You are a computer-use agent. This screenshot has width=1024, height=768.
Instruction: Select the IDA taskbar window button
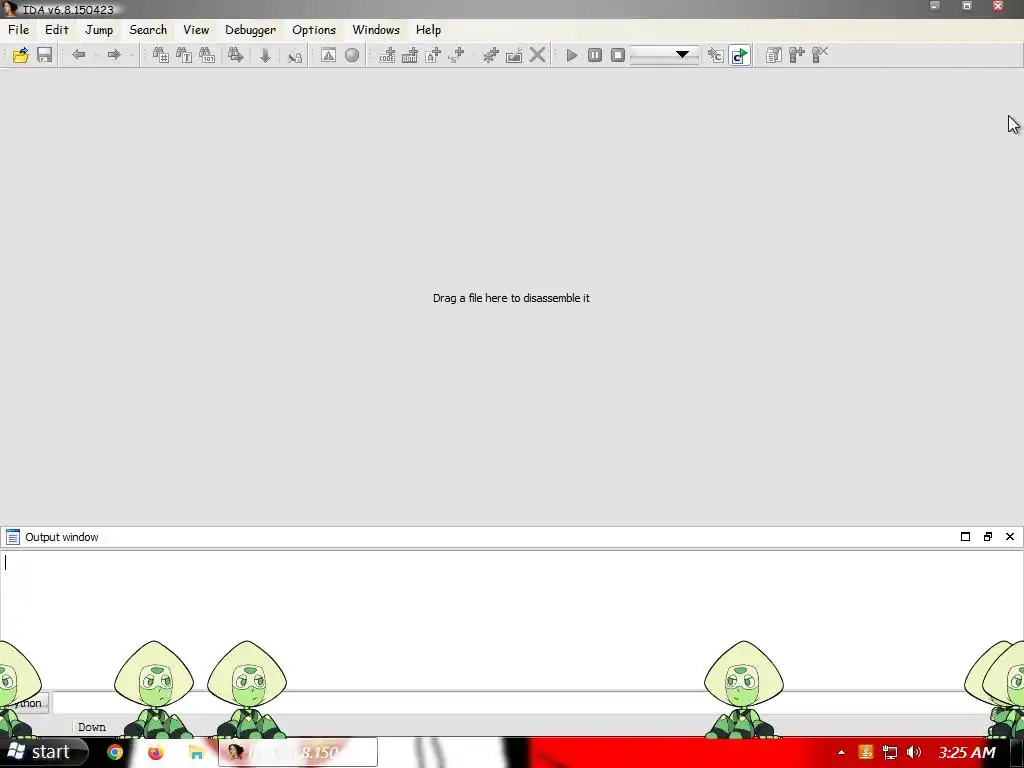(x=298, y=752)
